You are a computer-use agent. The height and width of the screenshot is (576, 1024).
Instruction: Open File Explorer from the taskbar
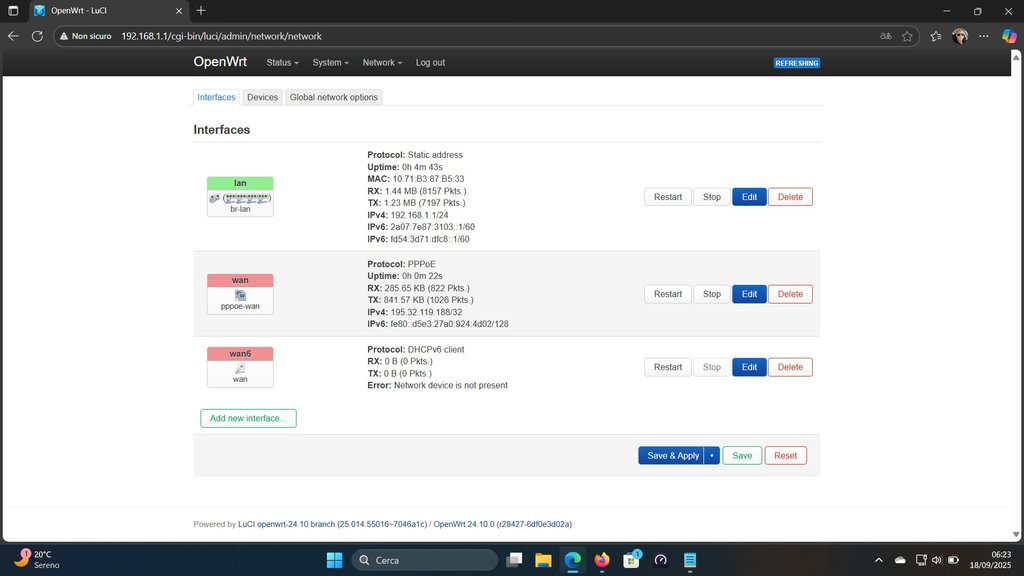(x=543, y=560)
